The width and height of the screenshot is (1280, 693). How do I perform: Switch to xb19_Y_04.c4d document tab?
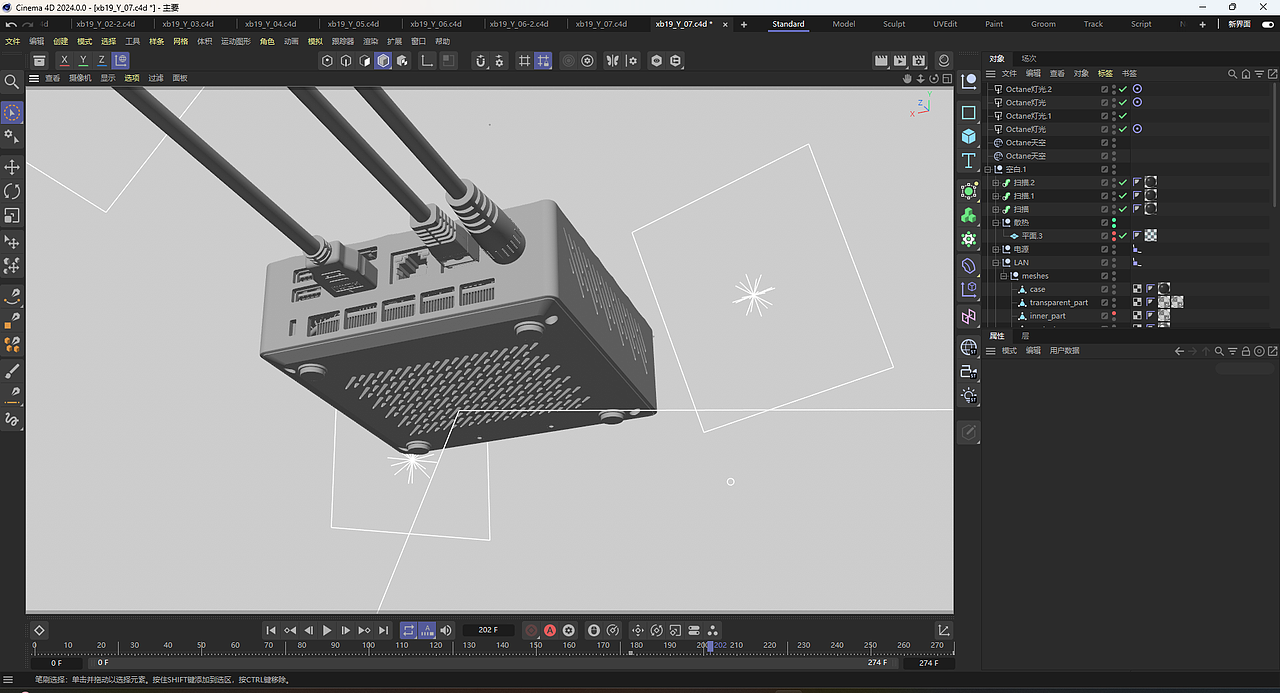[x=270, y=24]
